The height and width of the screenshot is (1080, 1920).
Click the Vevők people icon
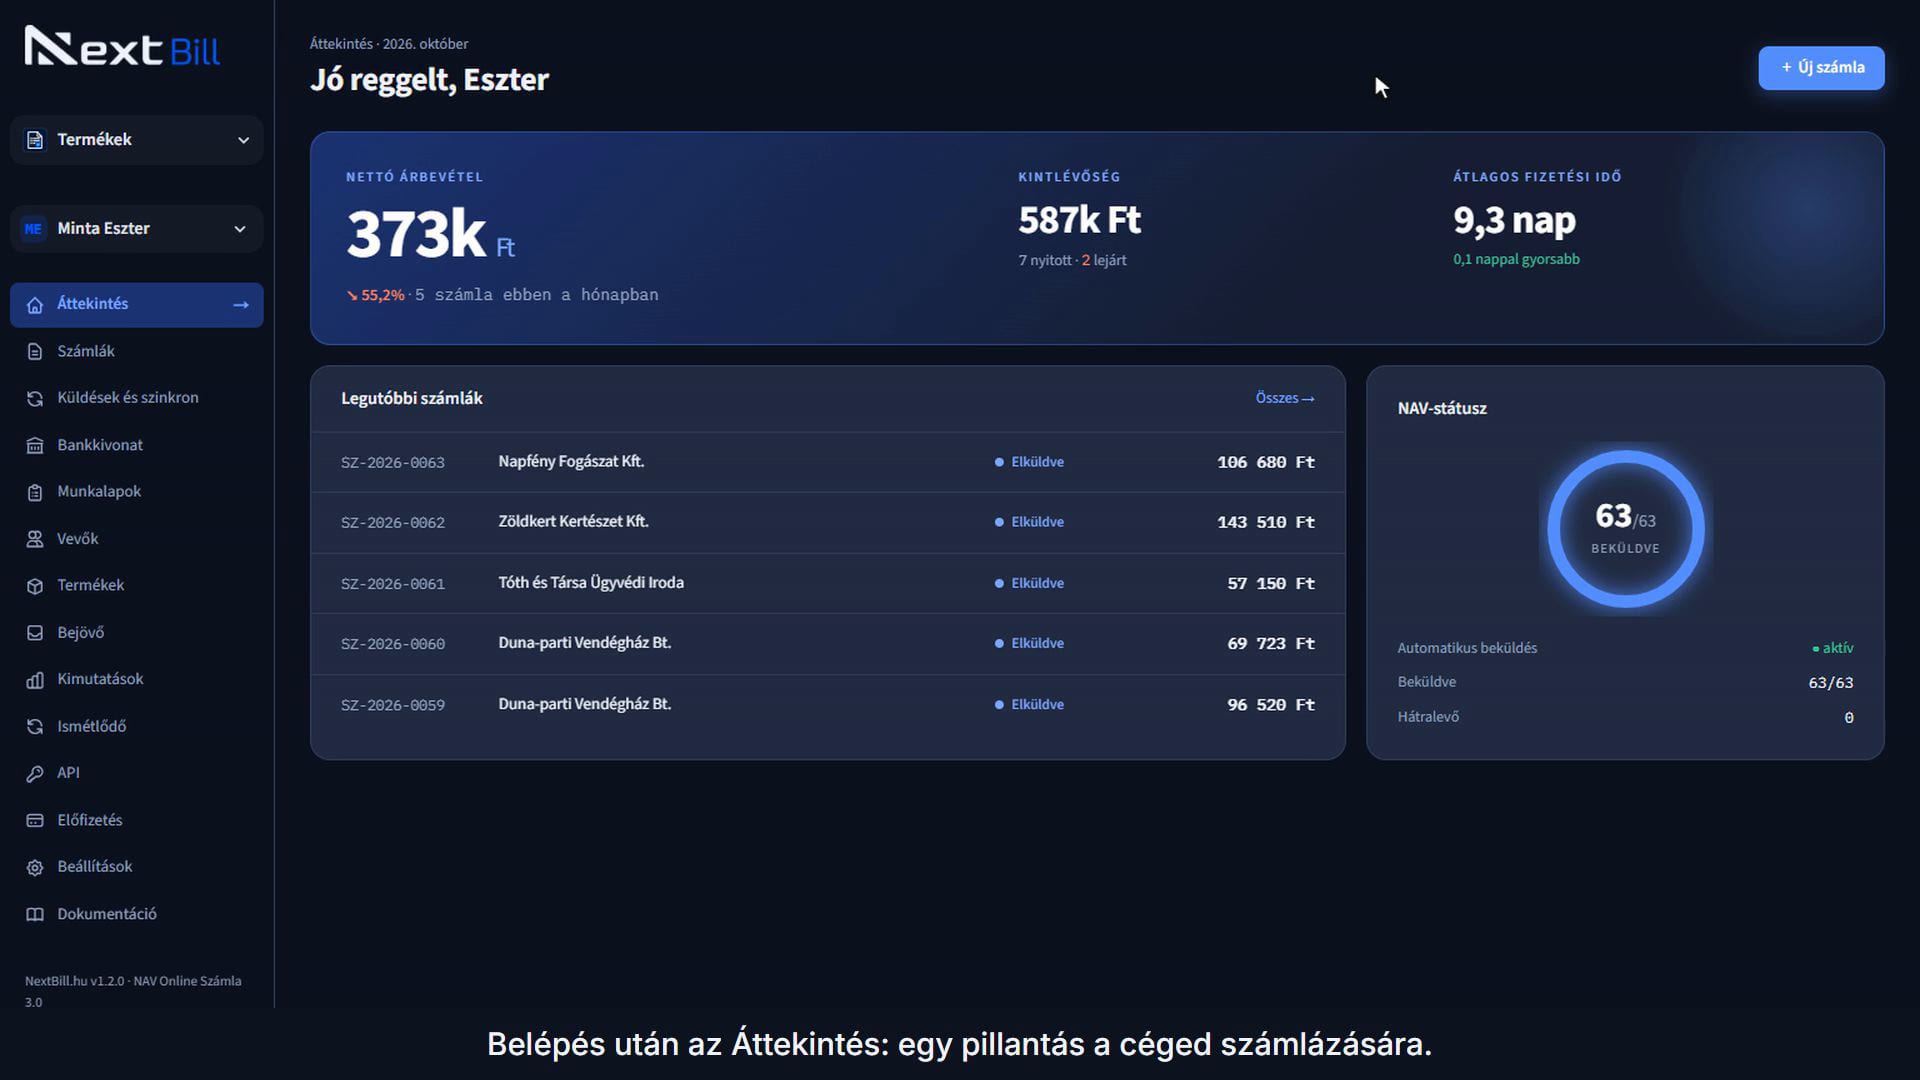(35, 539)
